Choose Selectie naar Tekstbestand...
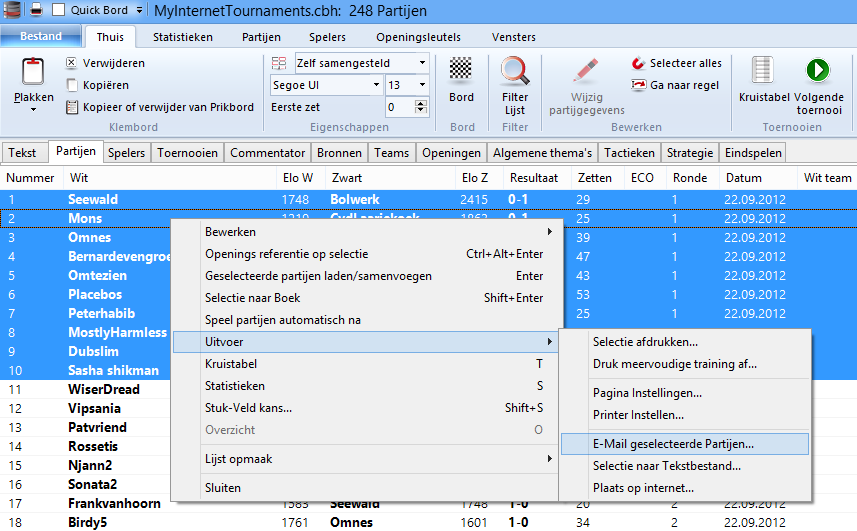This screenshot has height=531, width=857. coord(685,466)
